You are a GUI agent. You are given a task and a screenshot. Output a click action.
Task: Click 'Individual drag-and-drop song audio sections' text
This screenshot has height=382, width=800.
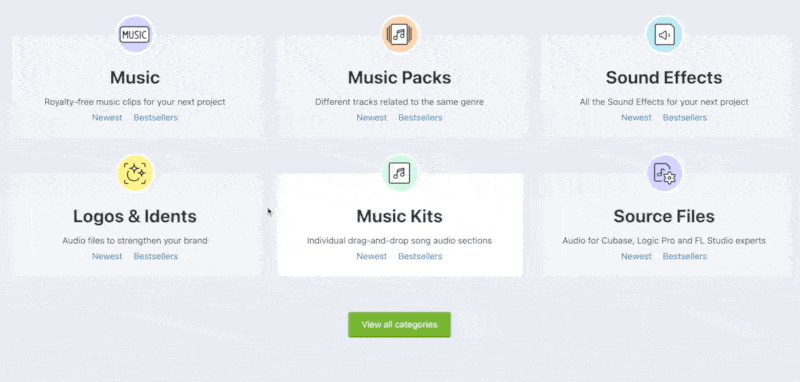399,241
